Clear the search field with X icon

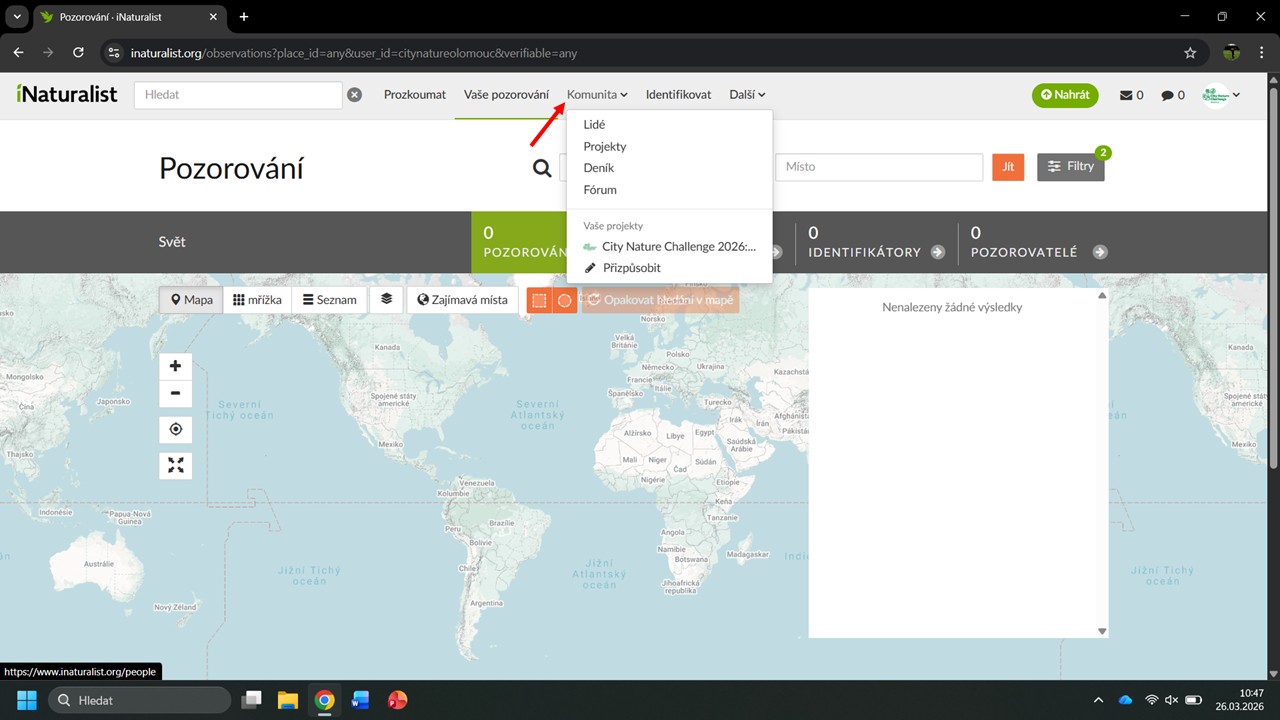pos(354,95)
